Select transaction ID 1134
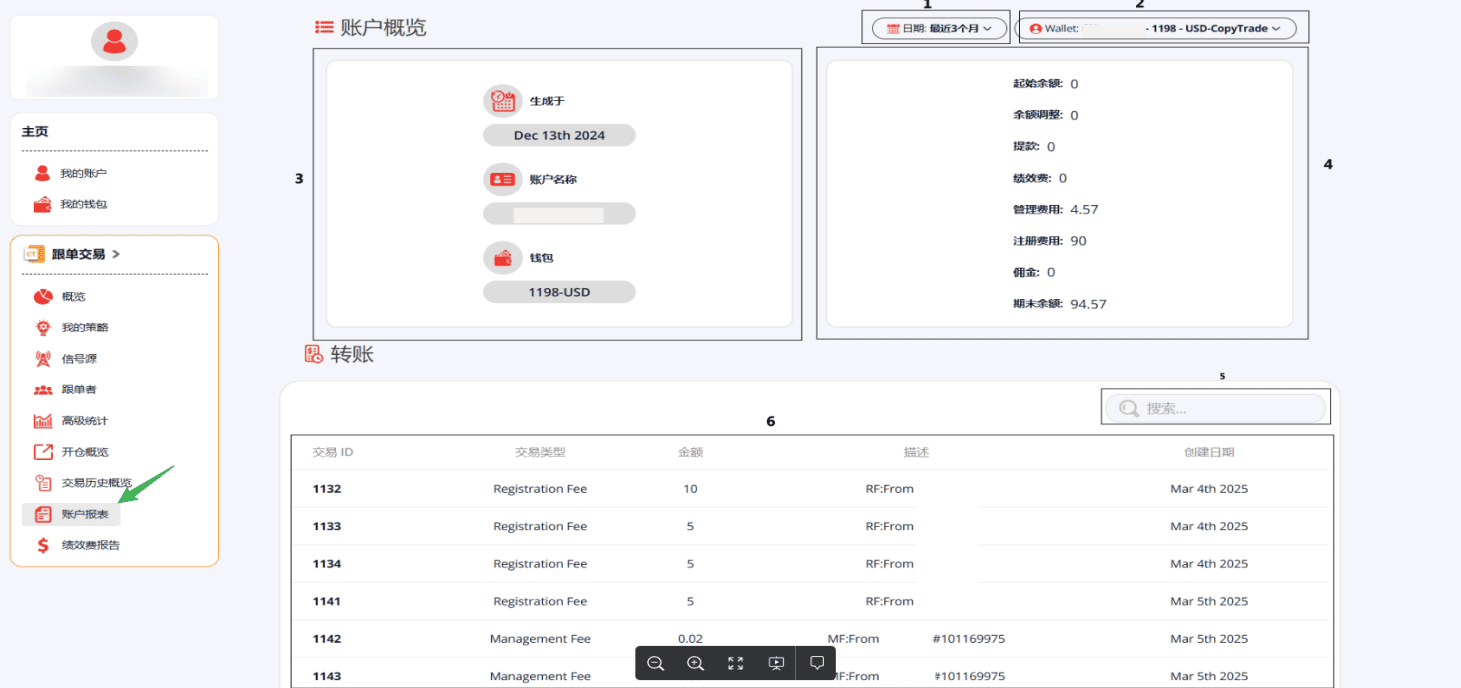This screenshot has height=688, width=1461. tap(327, 564)
